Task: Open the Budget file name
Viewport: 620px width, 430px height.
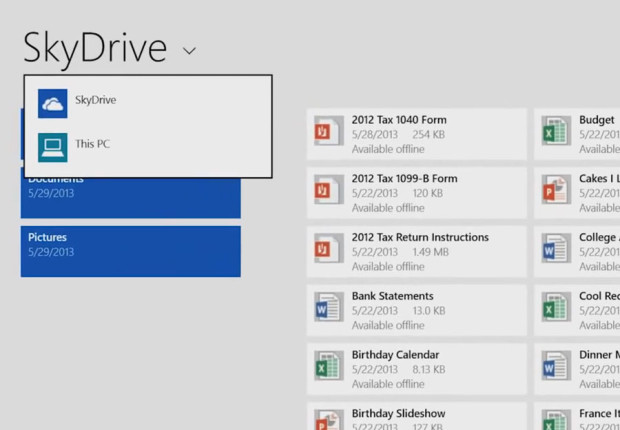Action: (x=597, y=120)
